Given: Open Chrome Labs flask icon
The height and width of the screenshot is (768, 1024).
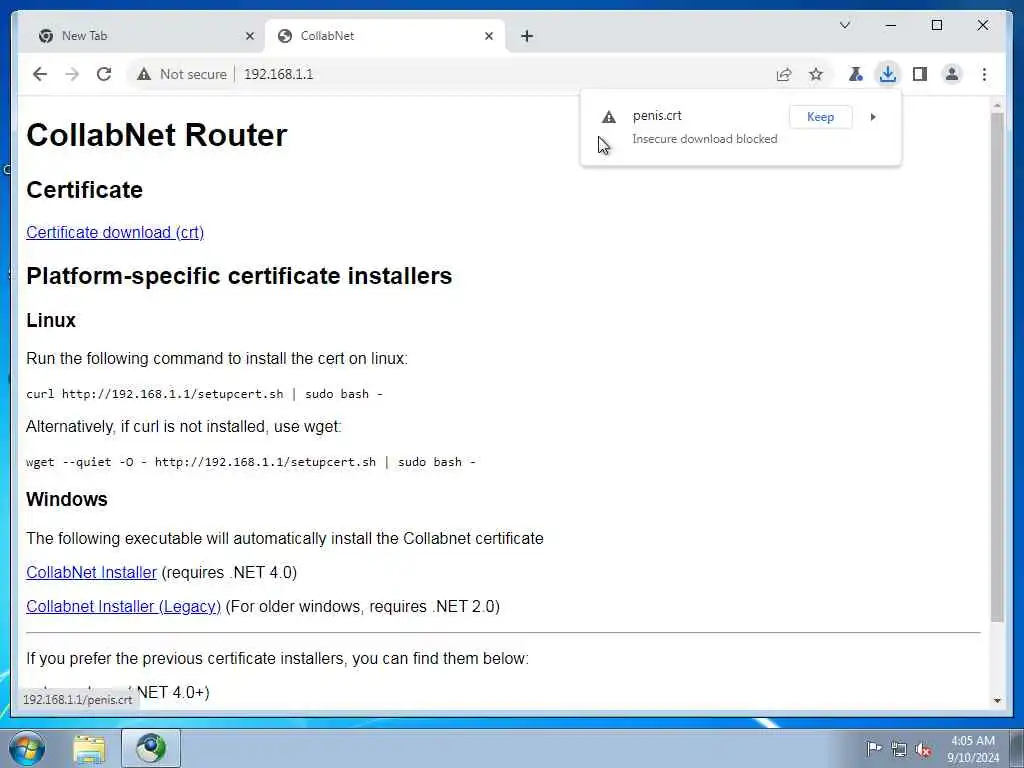Looking at the screenshot, I should [856, 74].
